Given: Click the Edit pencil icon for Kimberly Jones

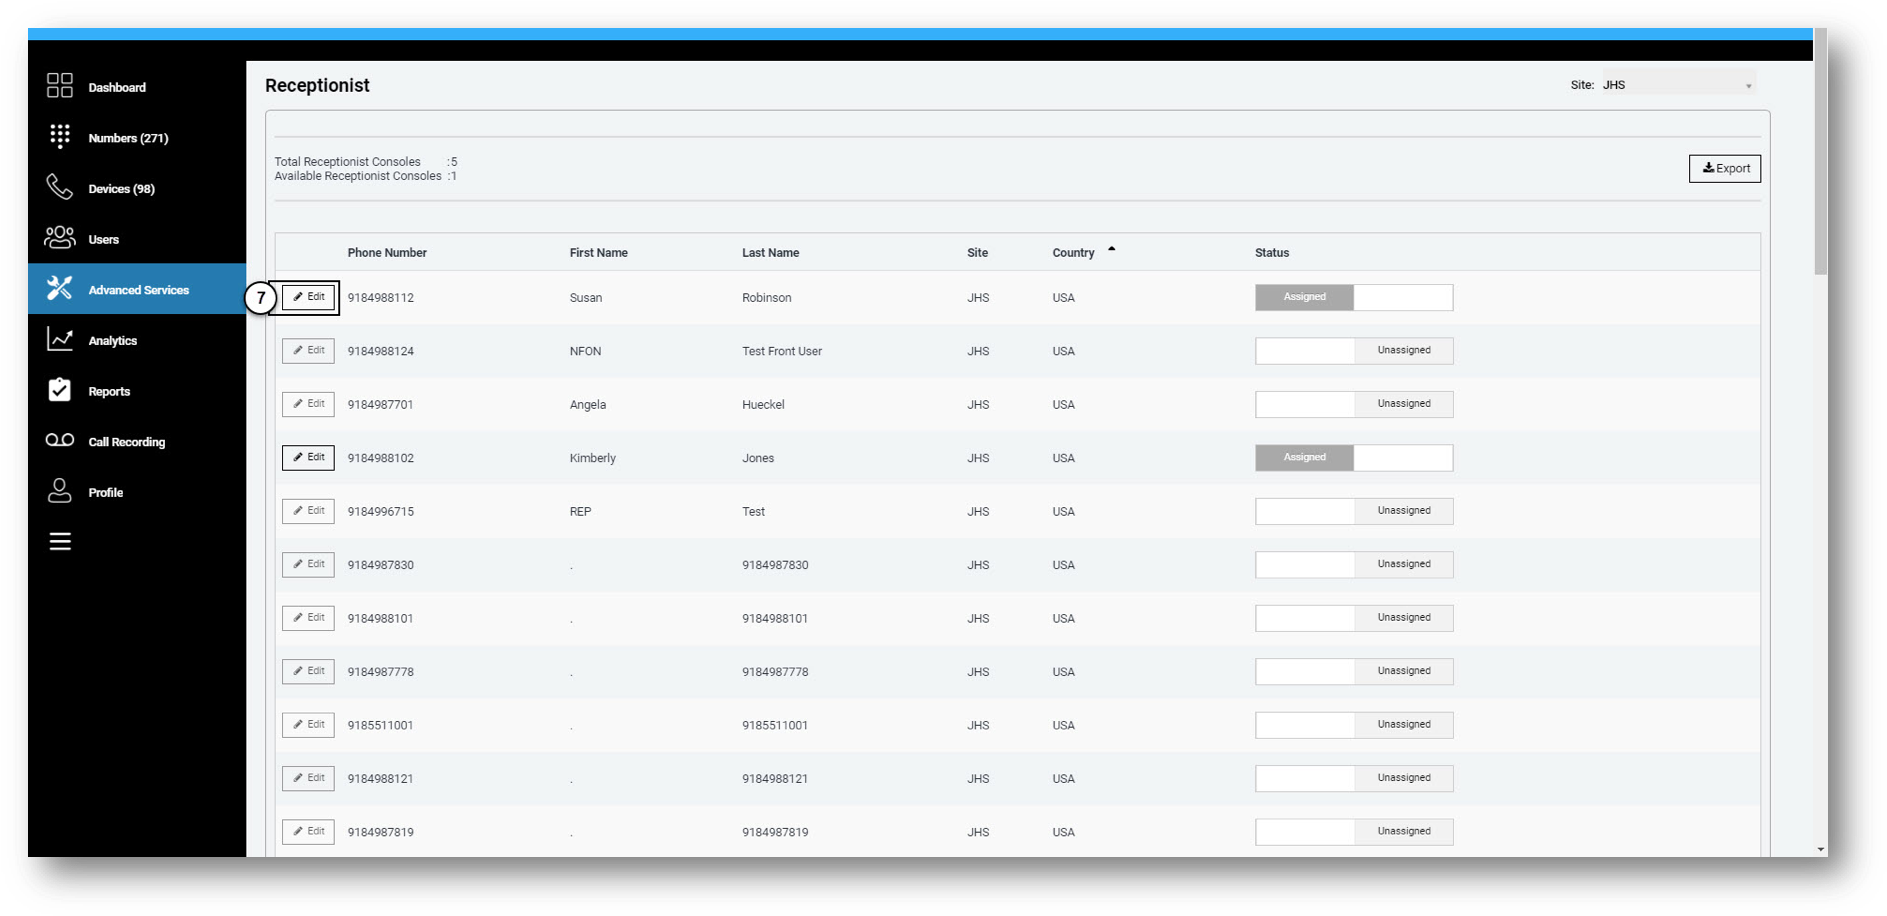Looking at the screenshot, I should coord(308,457).
